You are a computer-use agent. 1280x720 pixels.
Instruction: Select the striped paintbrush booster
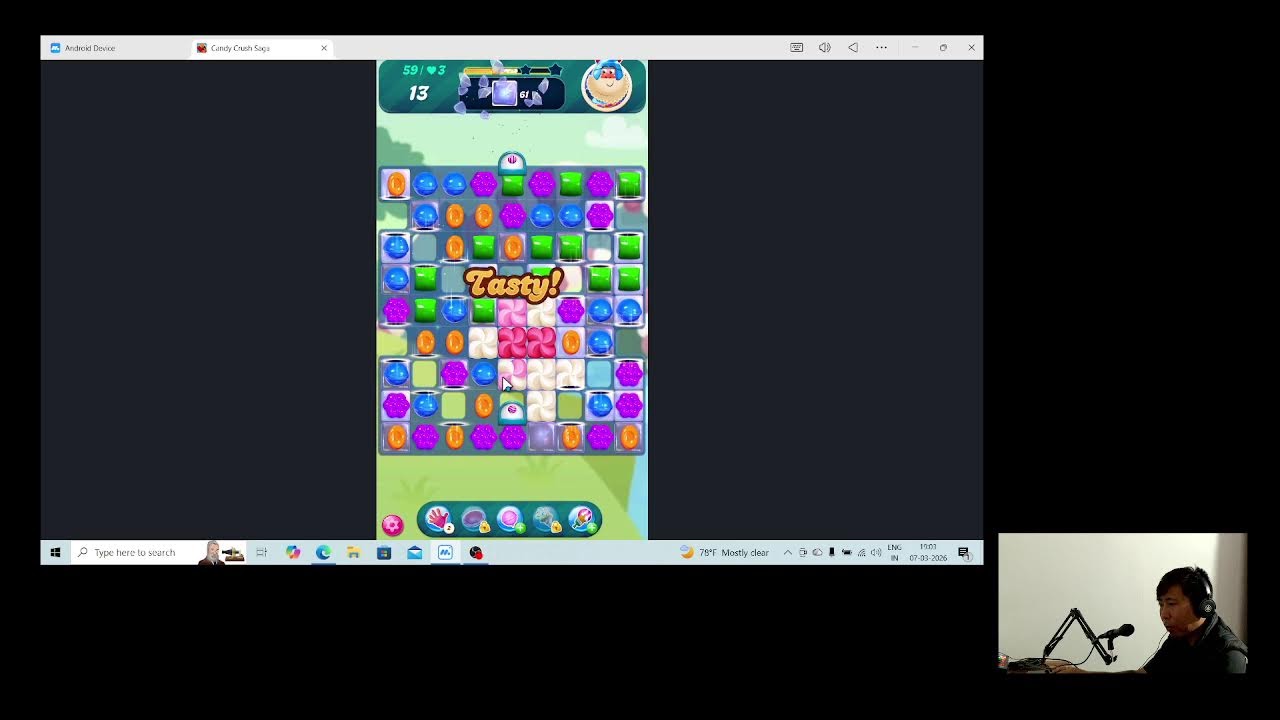click(x=582, y=519)
